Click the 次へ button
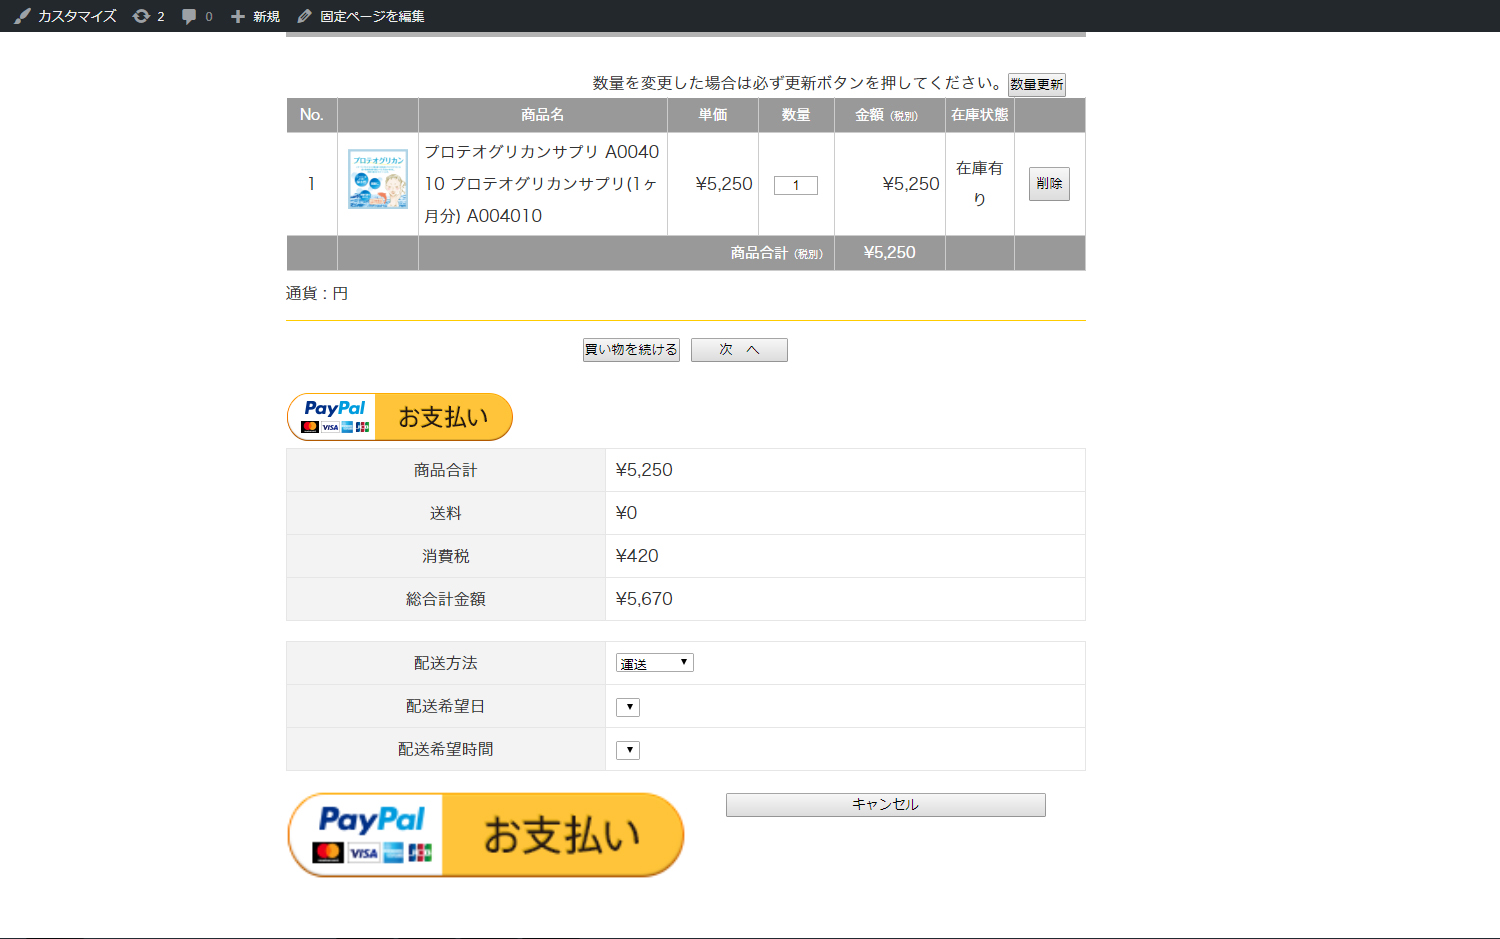 [x=739, y=350]
